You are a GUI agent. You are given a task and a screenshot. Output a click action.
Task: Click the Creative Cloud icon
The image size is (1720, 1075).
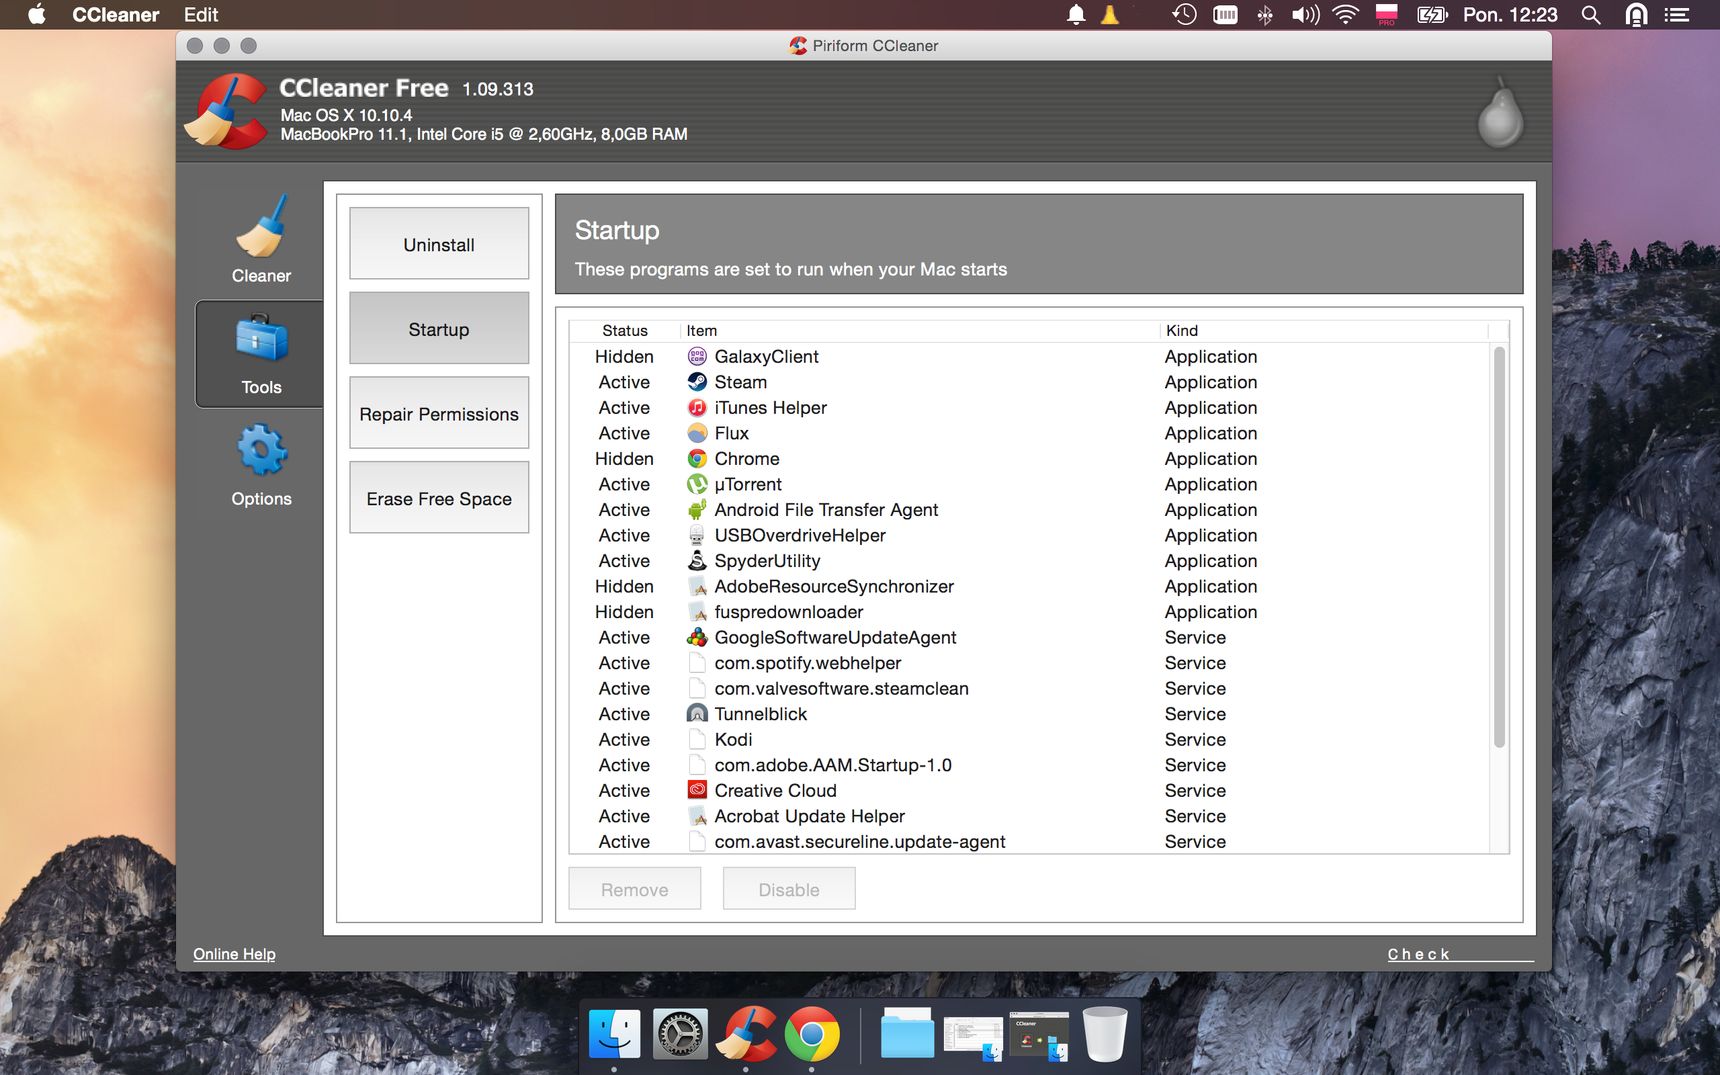(697, 790)
